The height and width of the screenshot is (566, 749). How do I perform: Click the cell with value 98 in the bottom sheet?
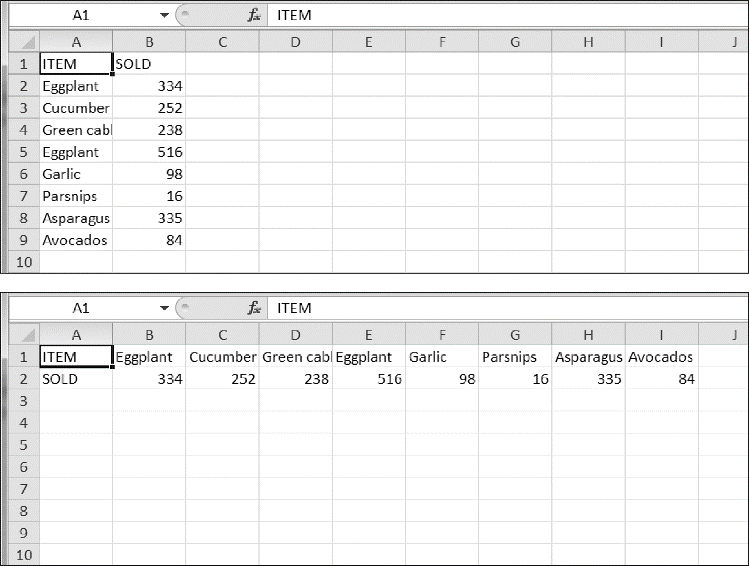pos(442,379)
